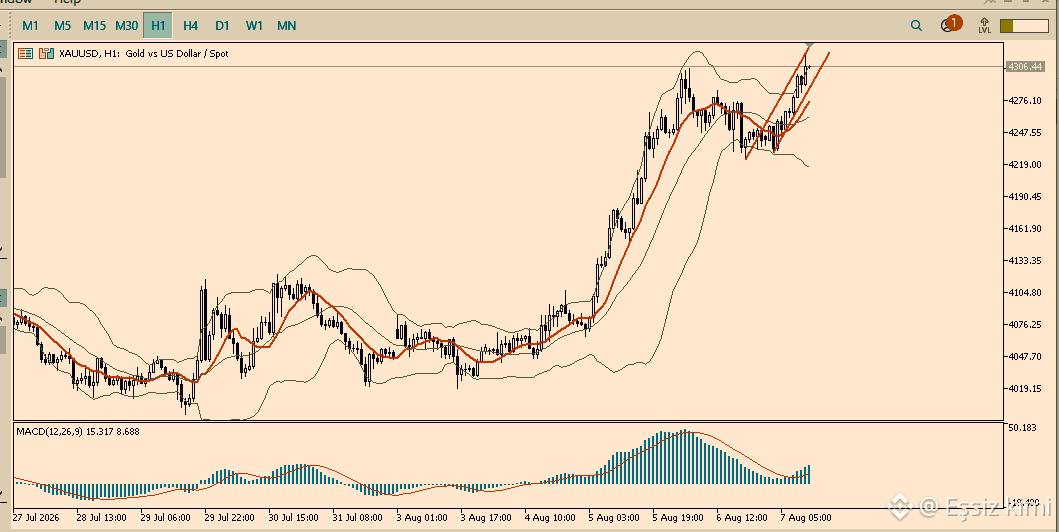Viewport: 1059px width, 532px height.
Task: Click the 50.183 MACD scale value
Action: (x=1023, y=428)
